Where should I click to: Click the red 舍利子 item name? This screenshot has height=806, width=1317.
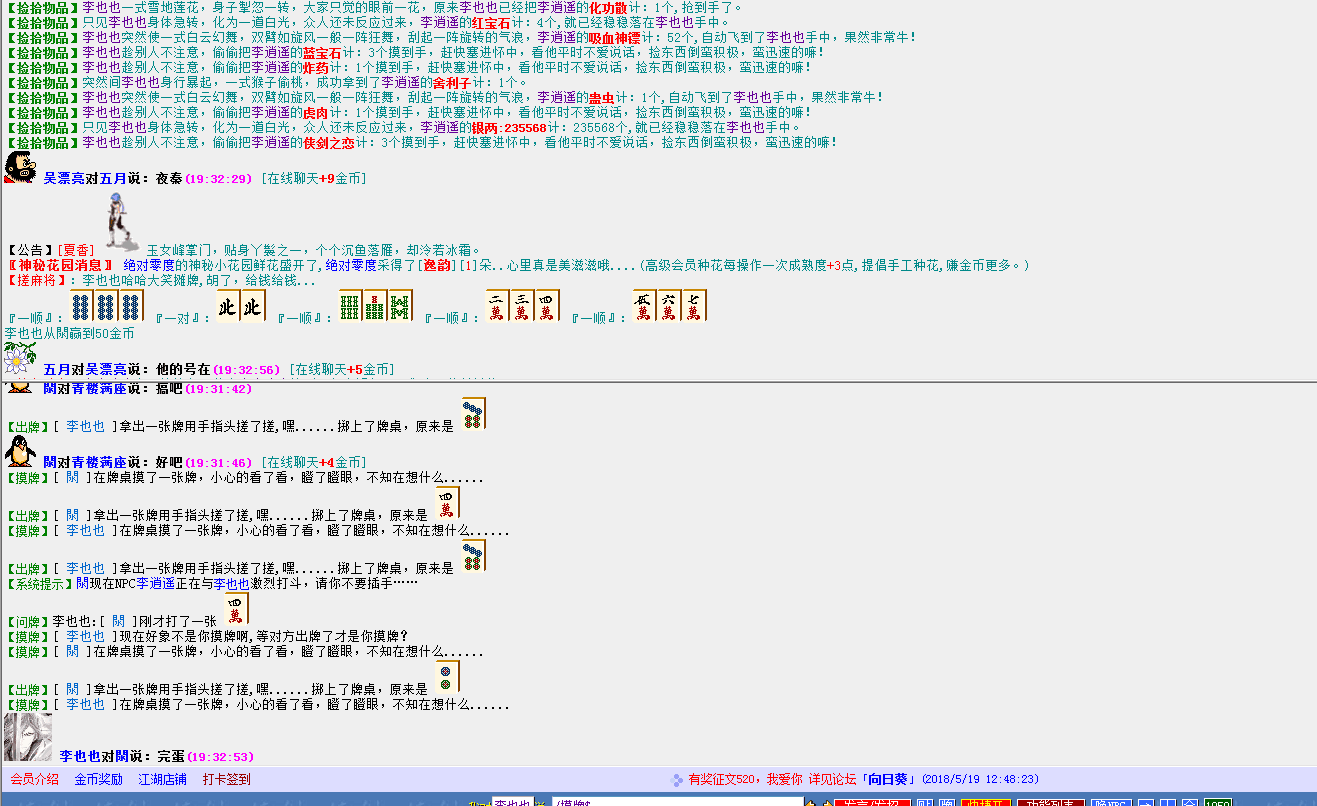pos(453,82)
